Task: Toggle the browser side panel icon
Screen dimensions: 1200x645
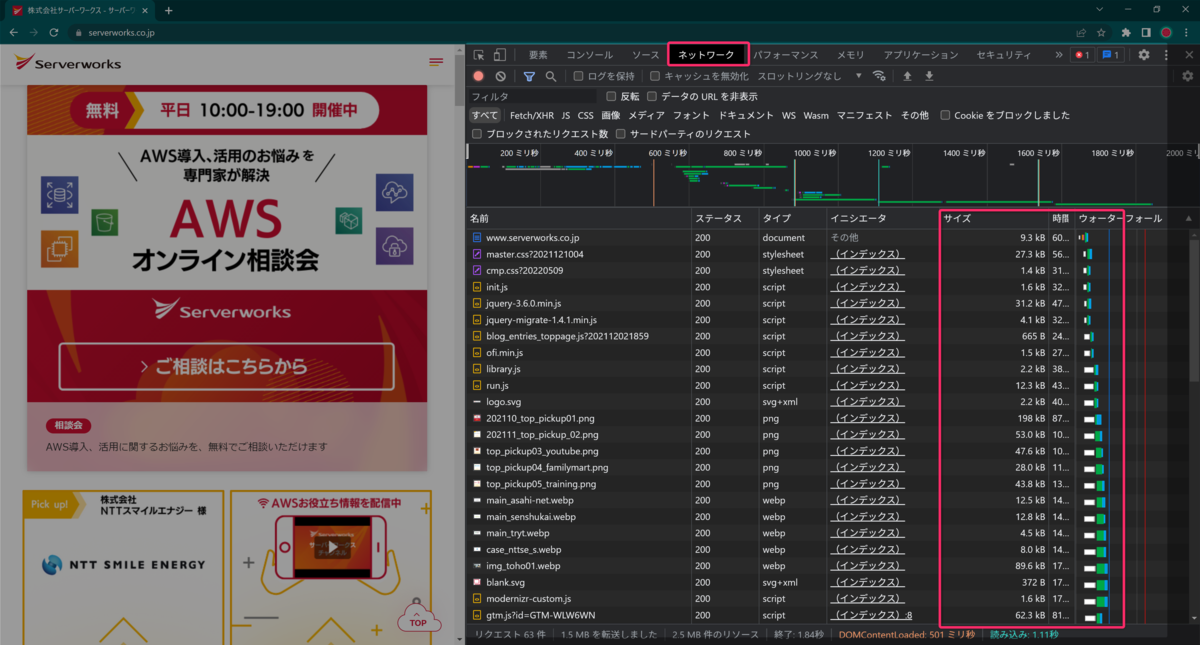Action: click(x=1146, y=32)
